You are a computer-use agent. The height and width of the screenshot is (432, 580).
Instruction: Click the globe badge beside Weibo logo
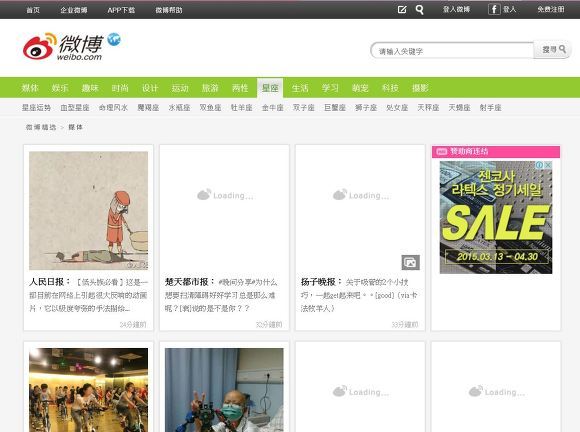coord(114,39)
